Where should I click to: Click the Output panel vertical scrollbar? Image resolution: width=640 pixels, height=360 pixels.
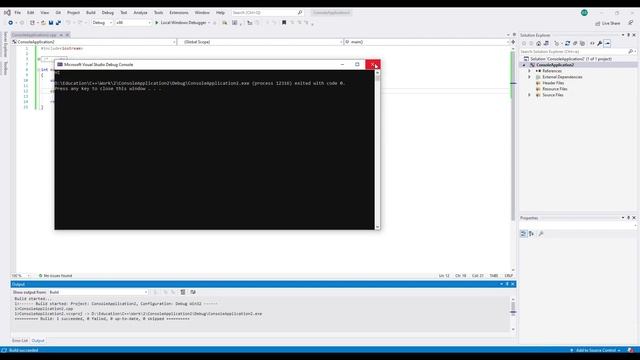[x=513, y=313]
